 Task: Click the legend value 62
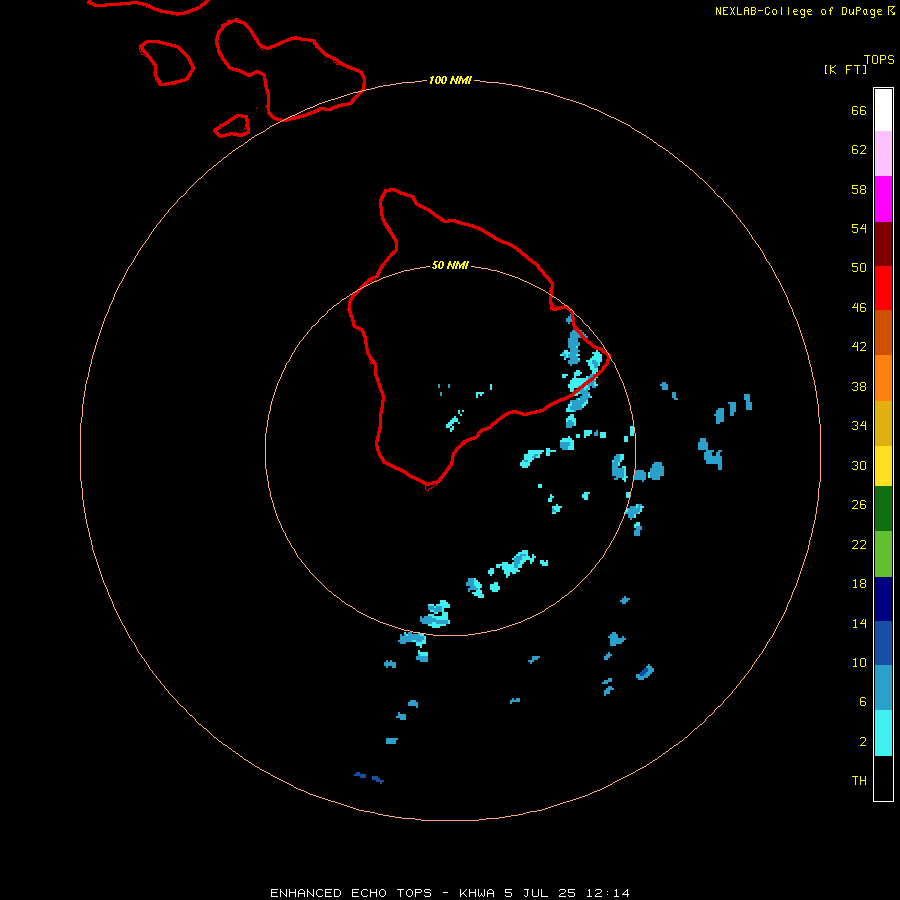[859, 150]
